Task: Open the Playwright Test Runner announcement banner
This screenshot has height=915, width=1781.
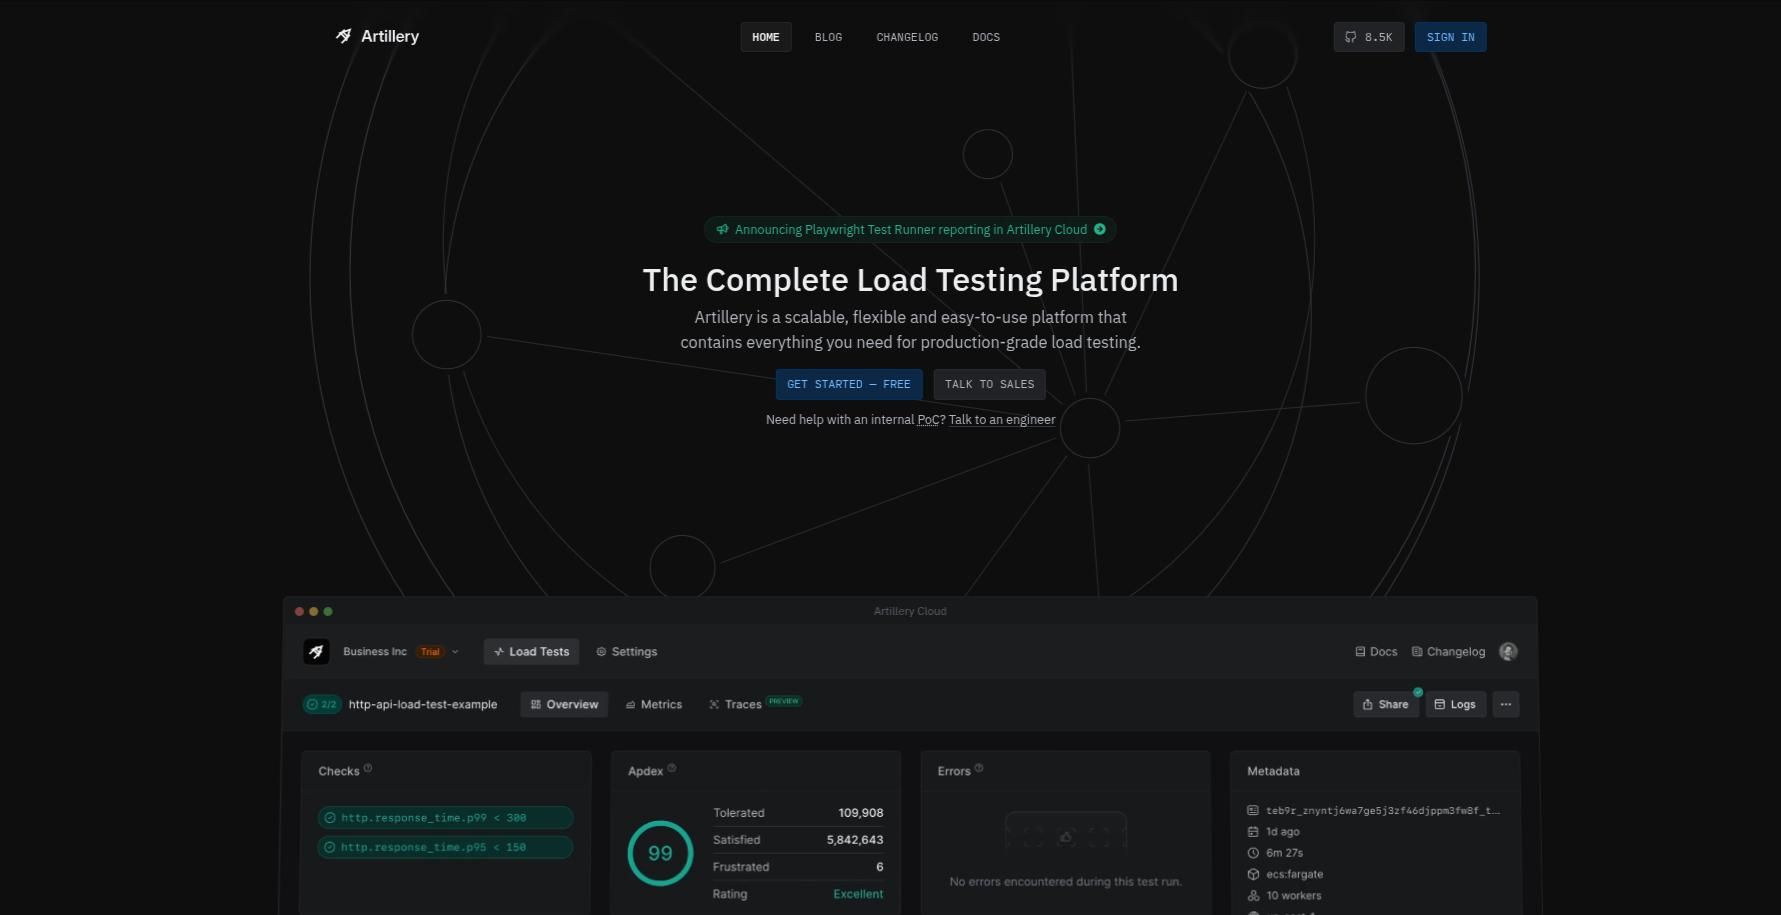Action: (x=910, y=229)
